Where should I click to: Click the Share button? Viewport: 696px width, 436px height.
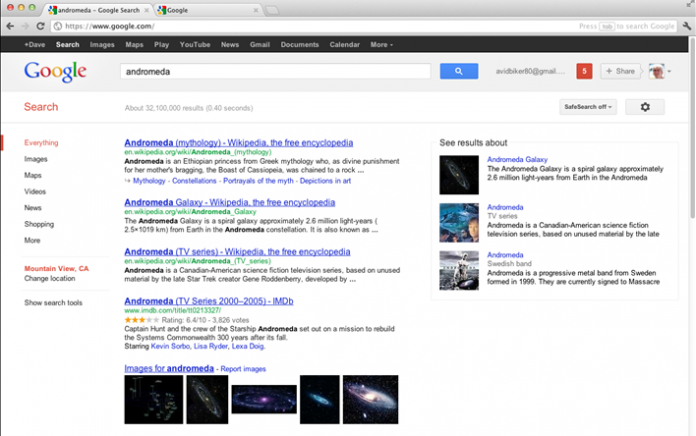point(620,71)
